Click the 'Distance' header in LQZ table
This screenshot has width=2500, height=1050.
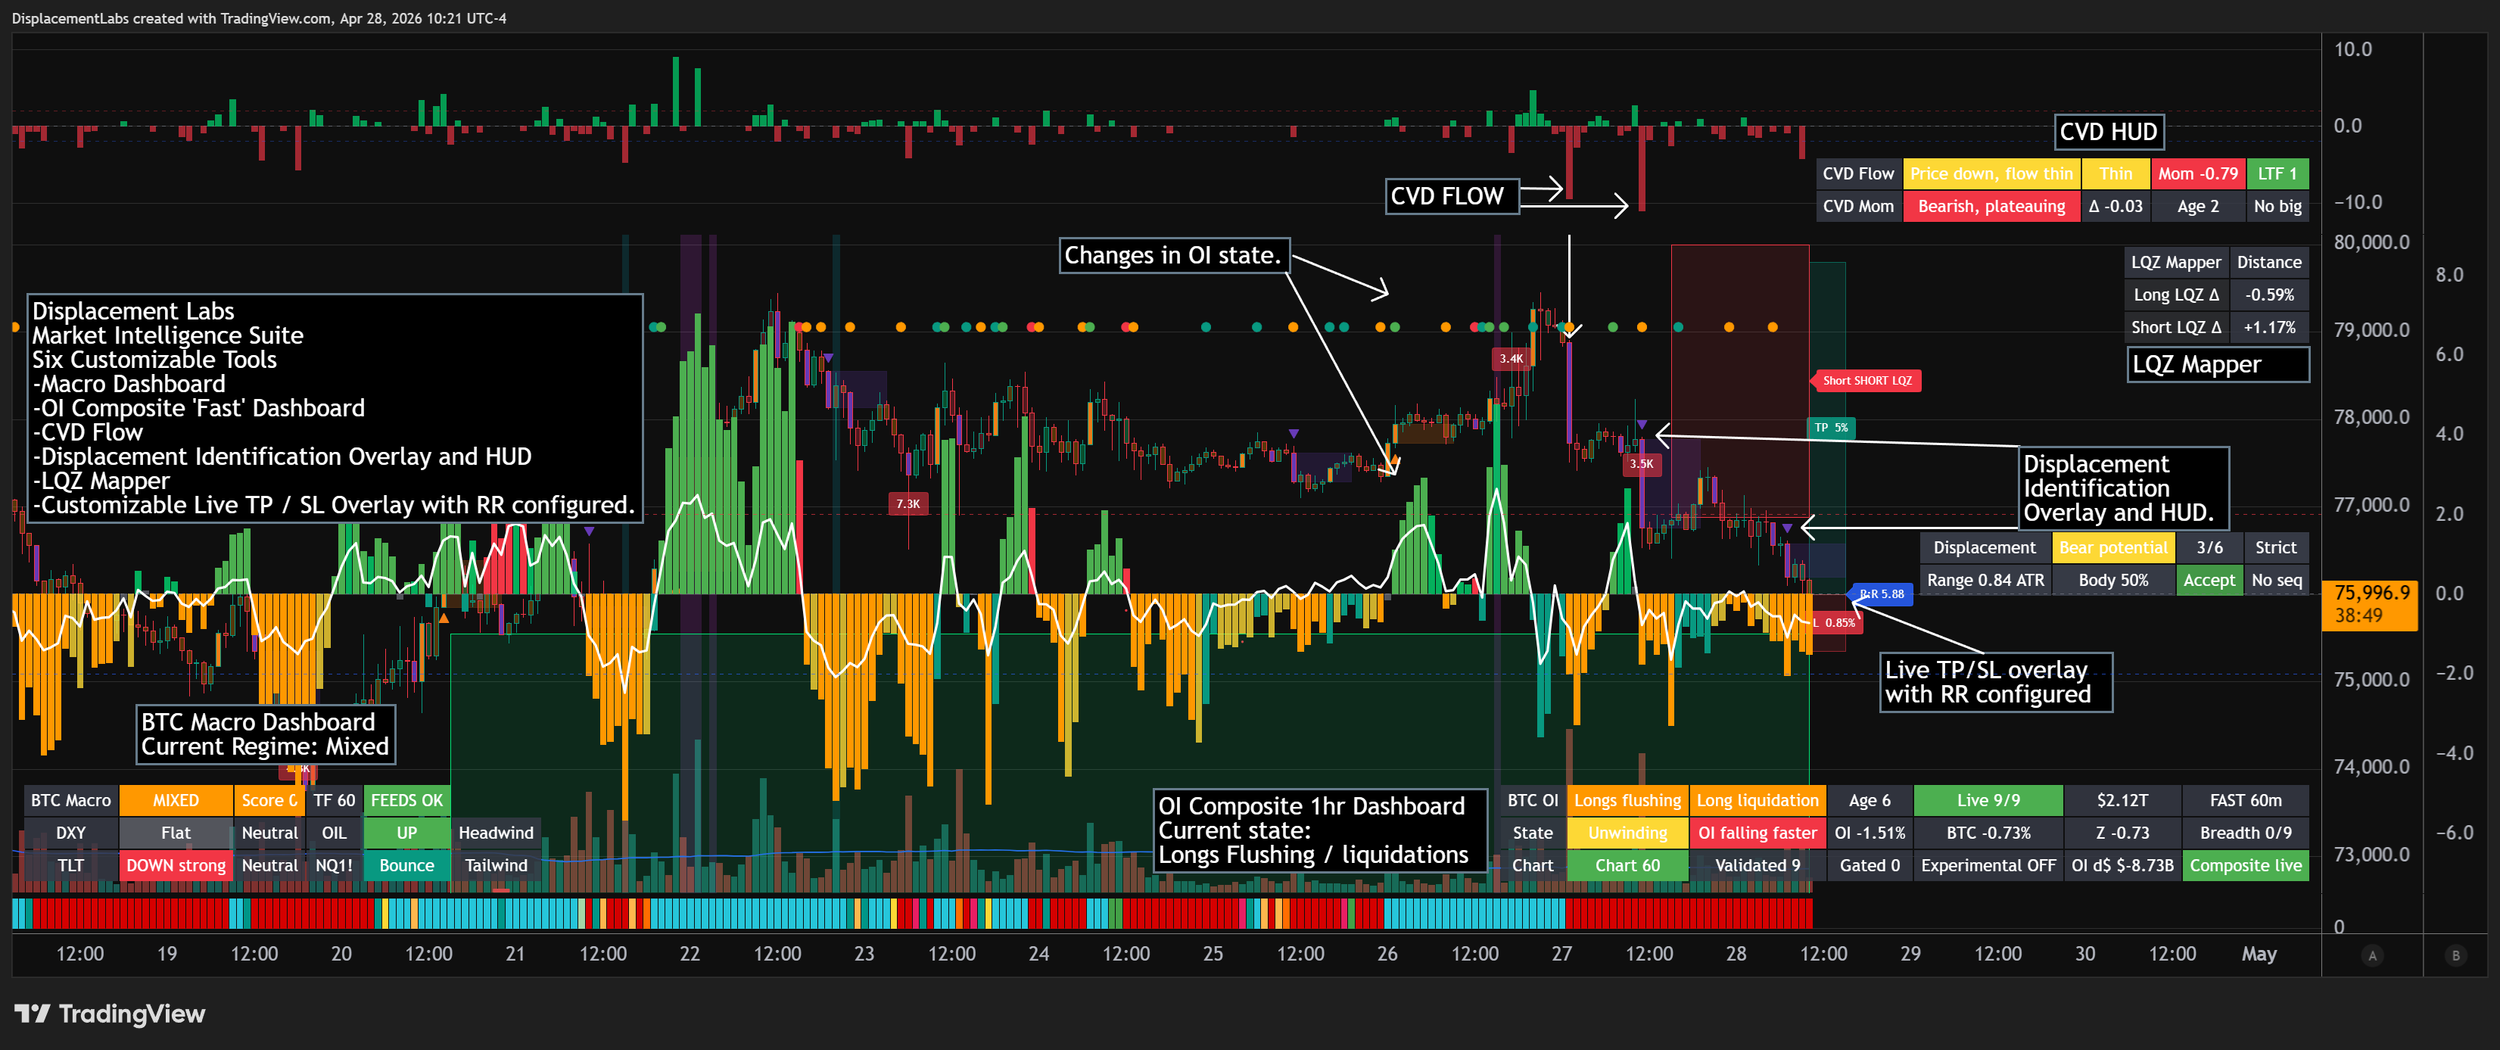coord(2268,262)
